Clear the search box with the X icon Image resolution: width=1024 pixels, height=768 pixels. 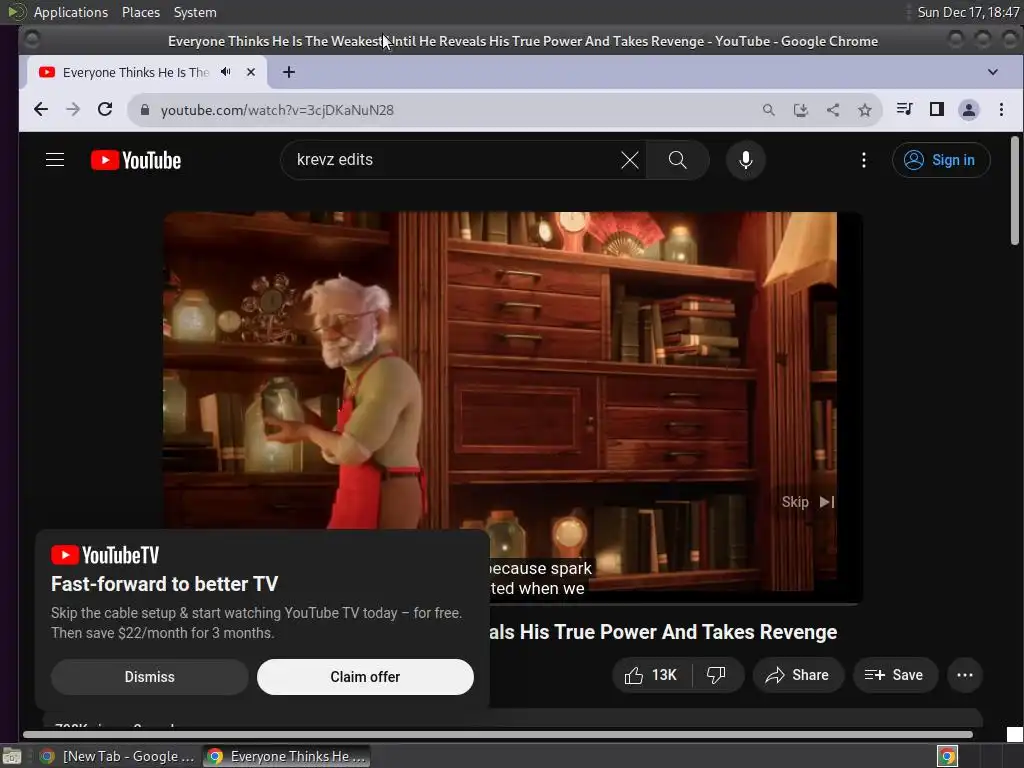point(630,160)
